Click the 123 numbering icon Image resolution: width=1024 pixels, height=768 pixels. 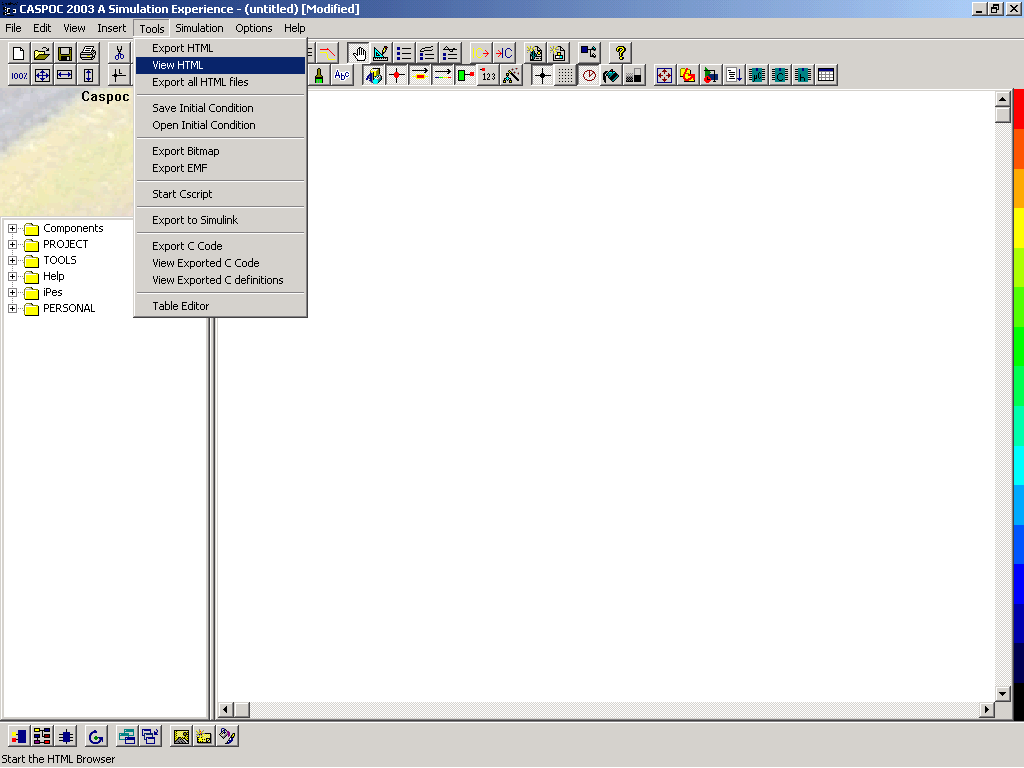point(488,75)
